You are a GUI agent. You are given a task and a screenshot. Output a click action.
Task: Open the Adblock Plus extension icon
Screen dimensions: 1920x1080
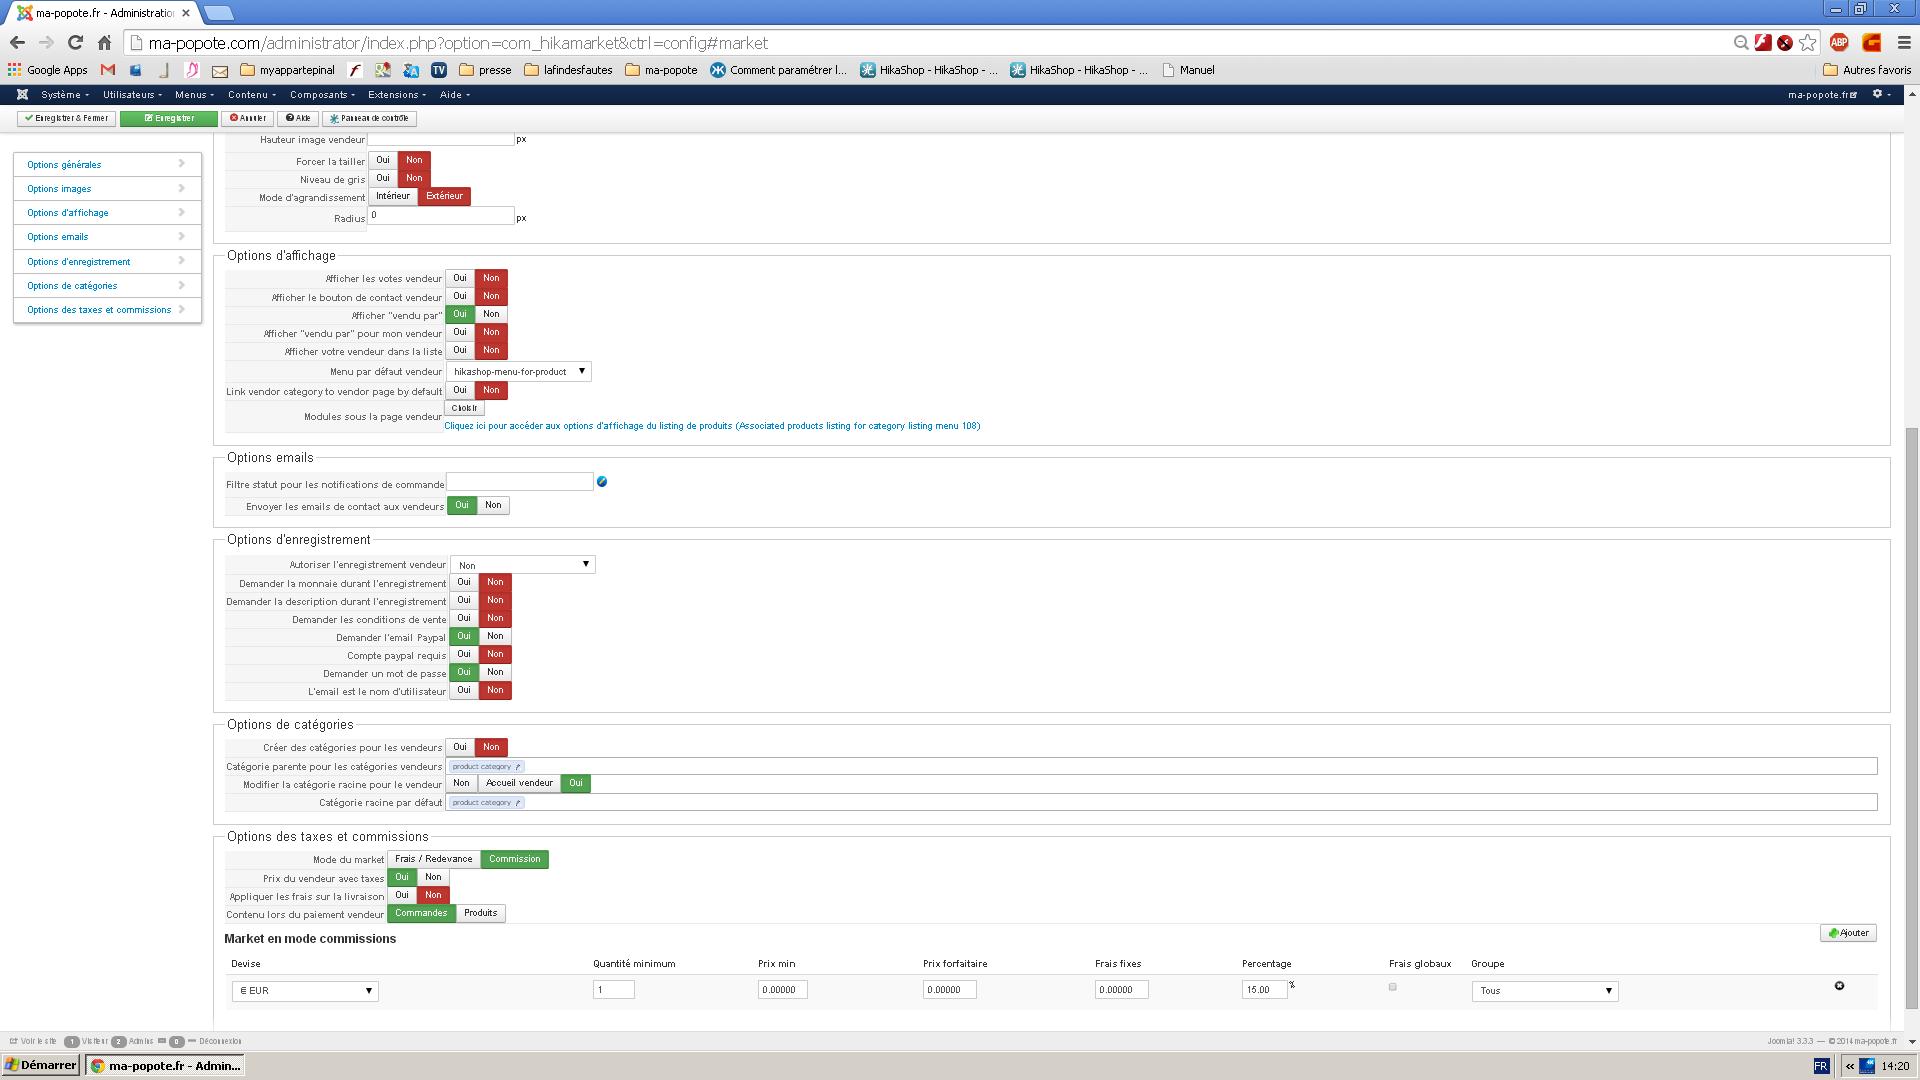point(1839,42)
